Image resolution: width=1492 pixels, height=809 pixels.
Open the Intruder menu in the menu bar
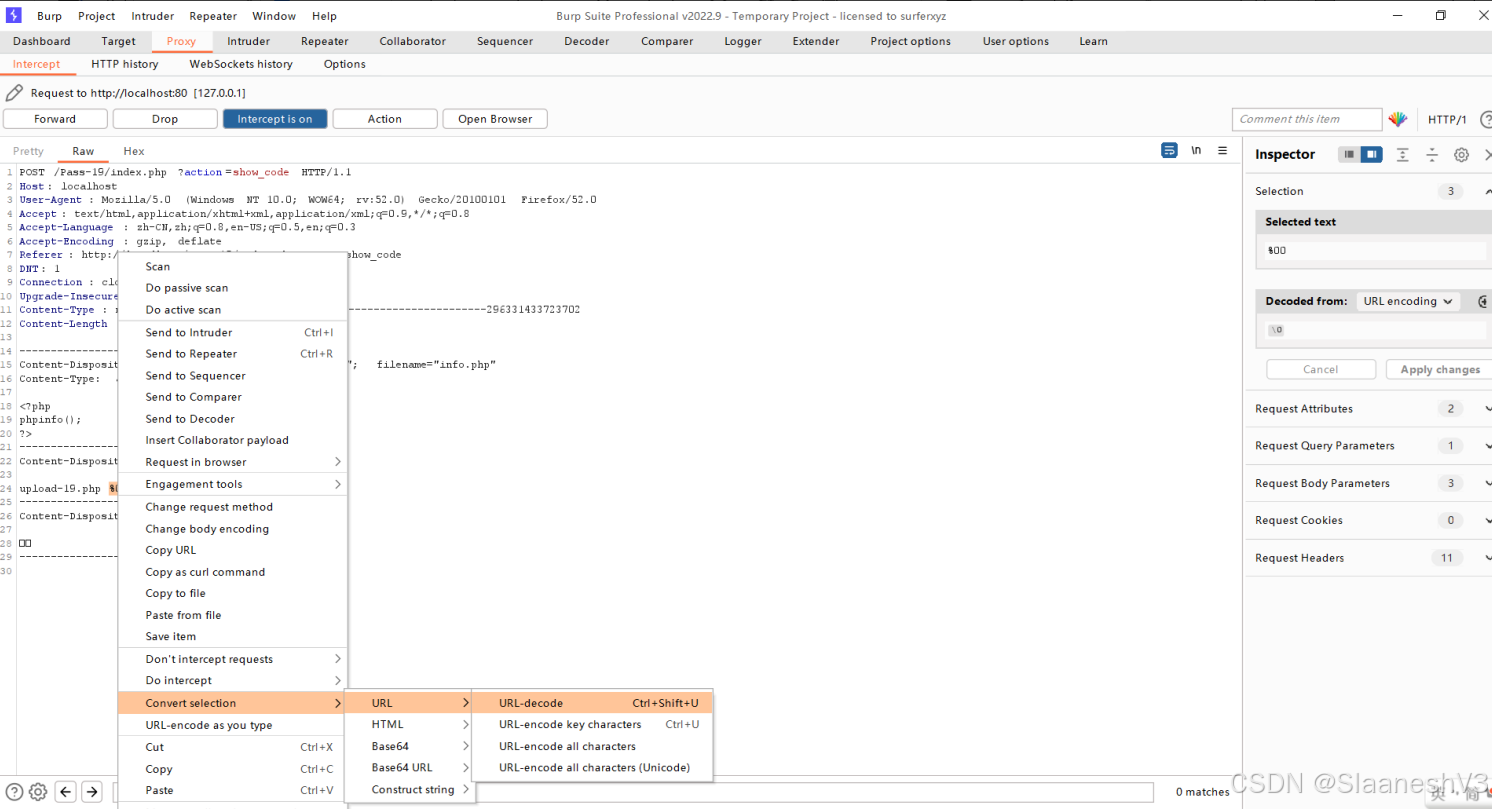click(x=152, y=16)
